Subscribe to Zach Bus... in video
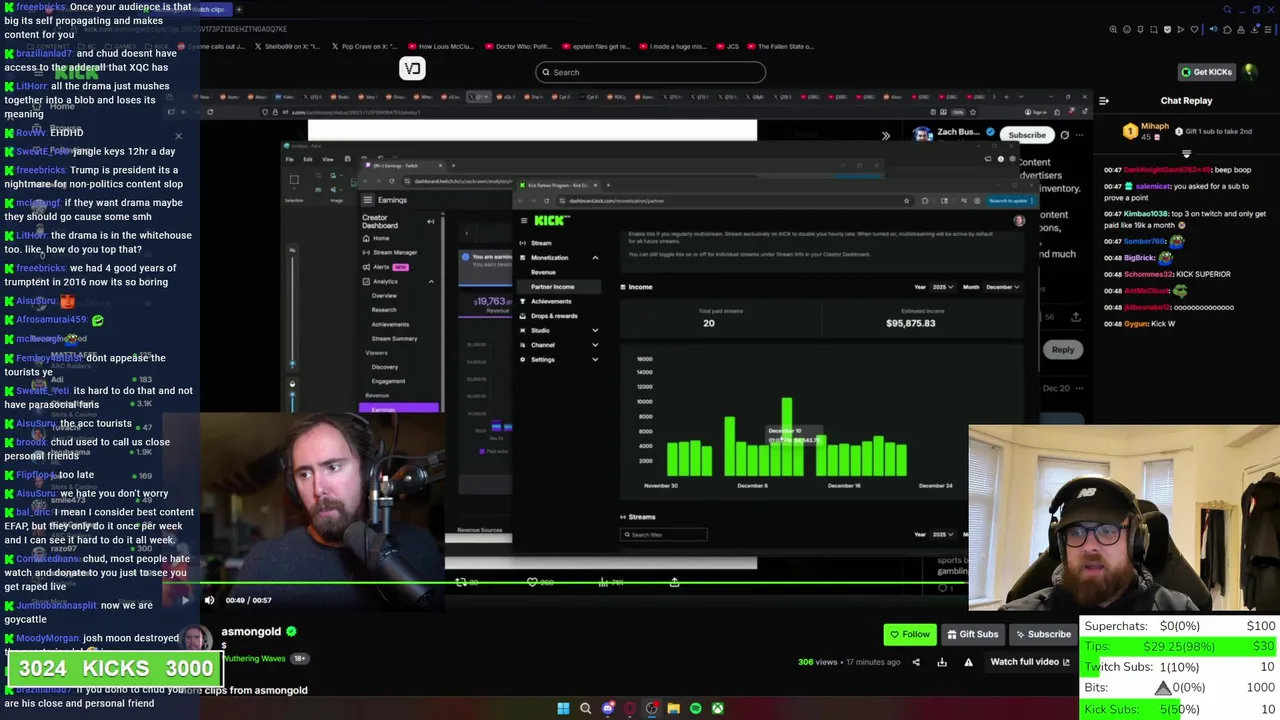Viewport: 1280px width, 720px height. pyautogui.click(x=1026, y=135)
